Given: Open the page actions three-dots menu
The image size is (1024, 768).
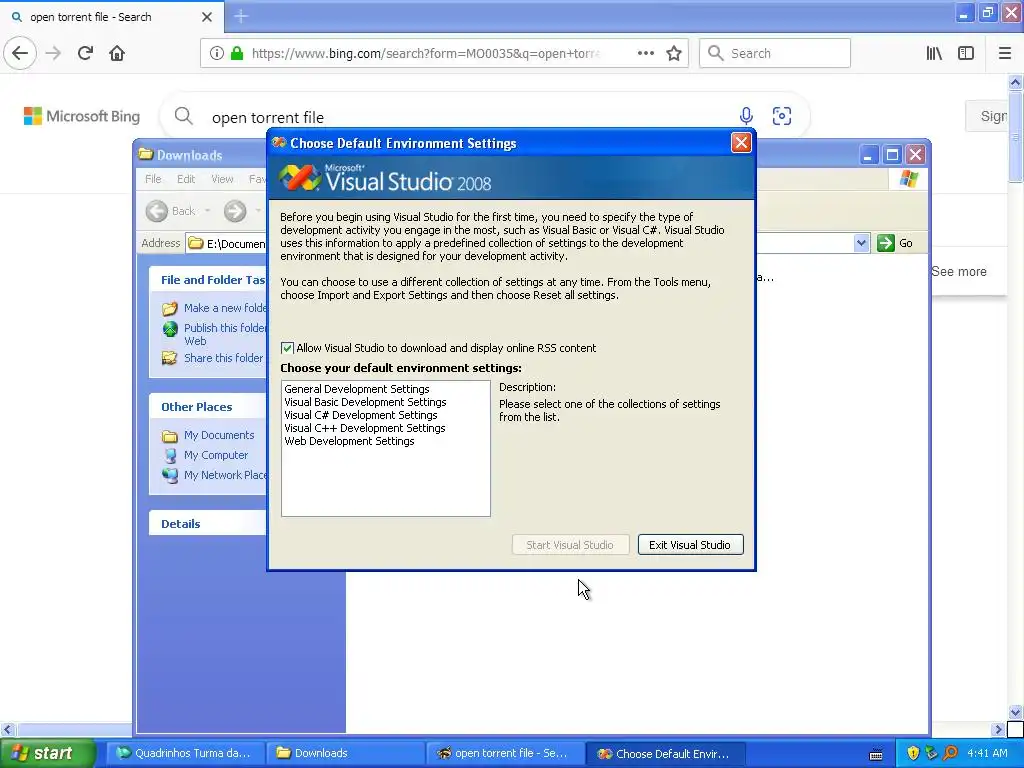Looking at the screenshot, I should [645, 54].
